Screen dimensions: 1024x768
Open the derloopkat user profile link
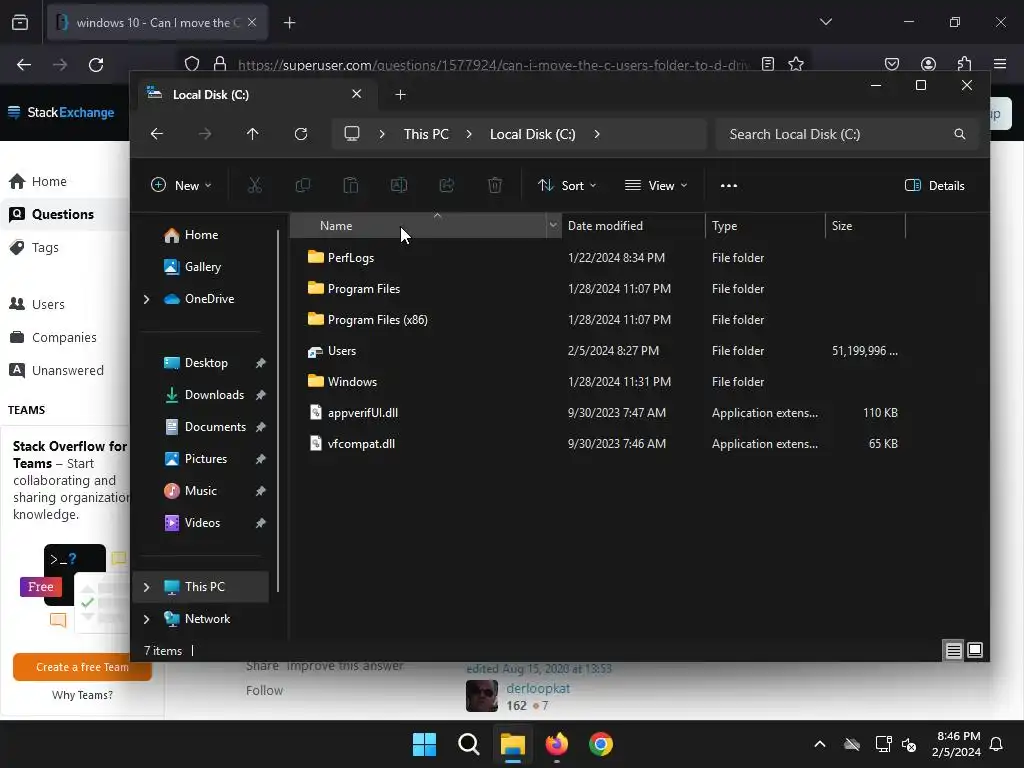point(538,688)
